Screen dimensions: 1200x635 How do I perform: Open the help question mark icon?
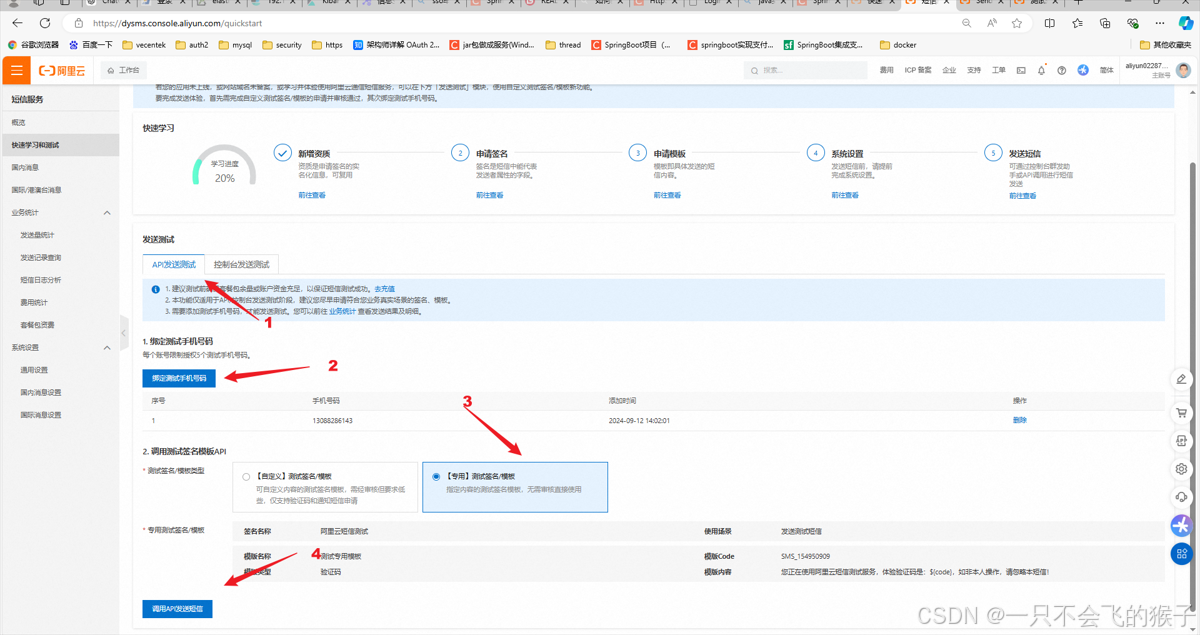[x=1062, y=70]
